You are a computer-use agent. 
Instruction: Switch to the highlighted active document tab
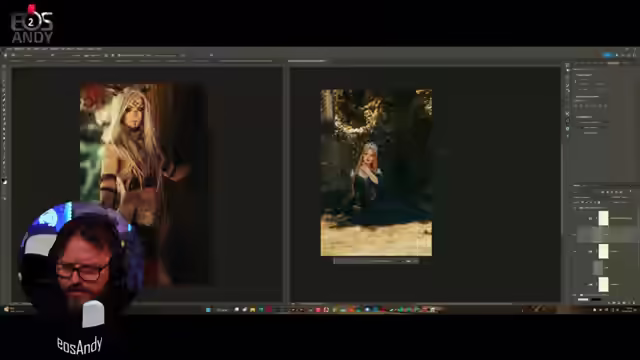click(307, 61)
